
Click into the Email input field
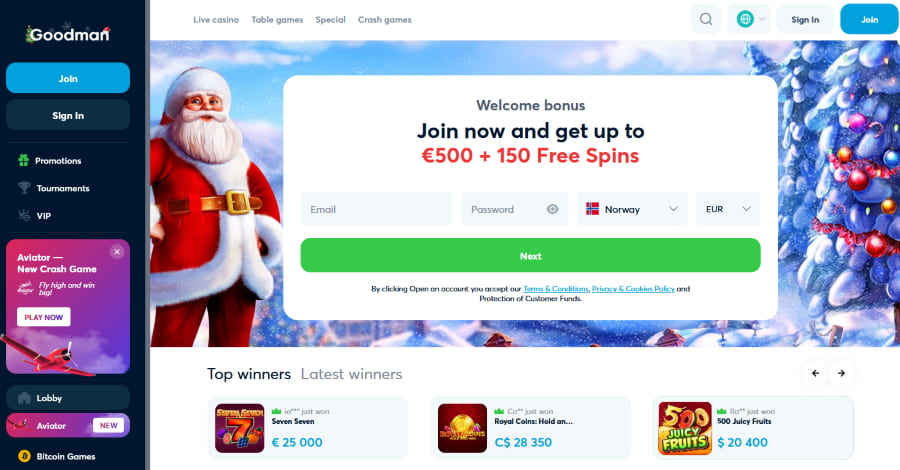click(x=377, y=209)
